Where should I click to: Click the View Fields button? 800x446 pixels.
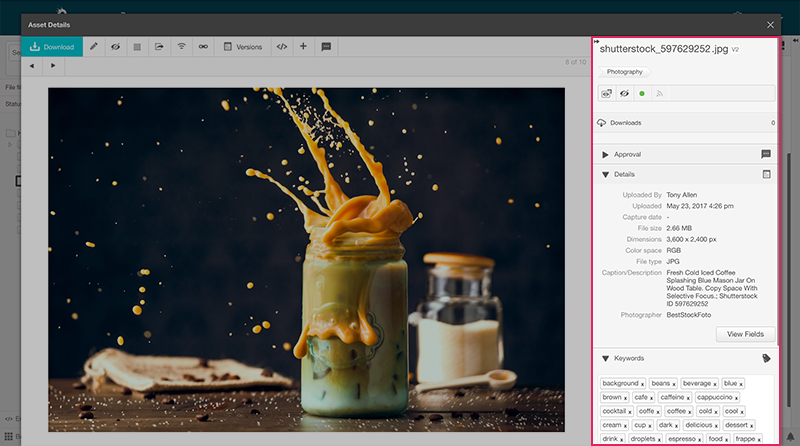[x=745, y=334]
